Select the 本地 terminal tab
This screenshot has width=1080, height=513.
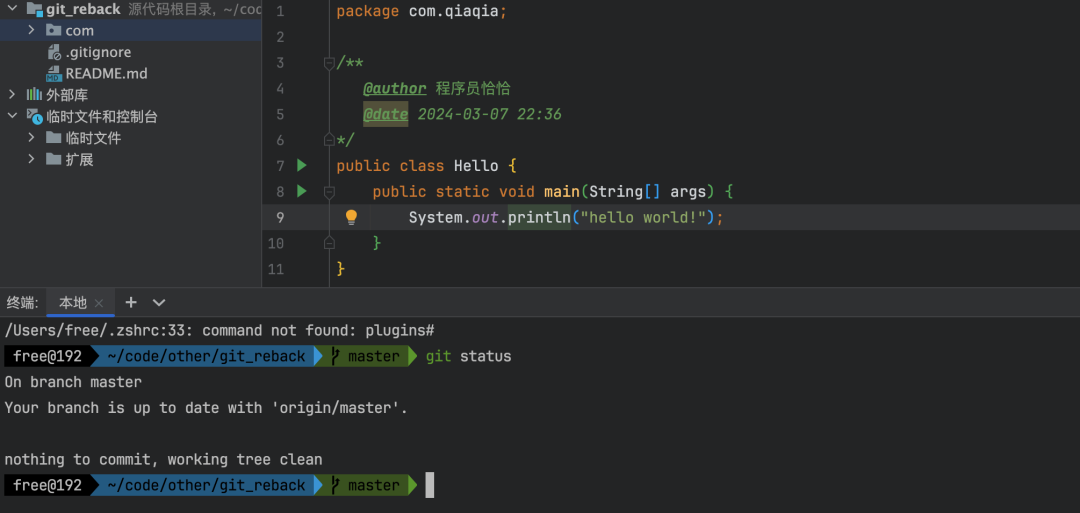click(72, 303)
